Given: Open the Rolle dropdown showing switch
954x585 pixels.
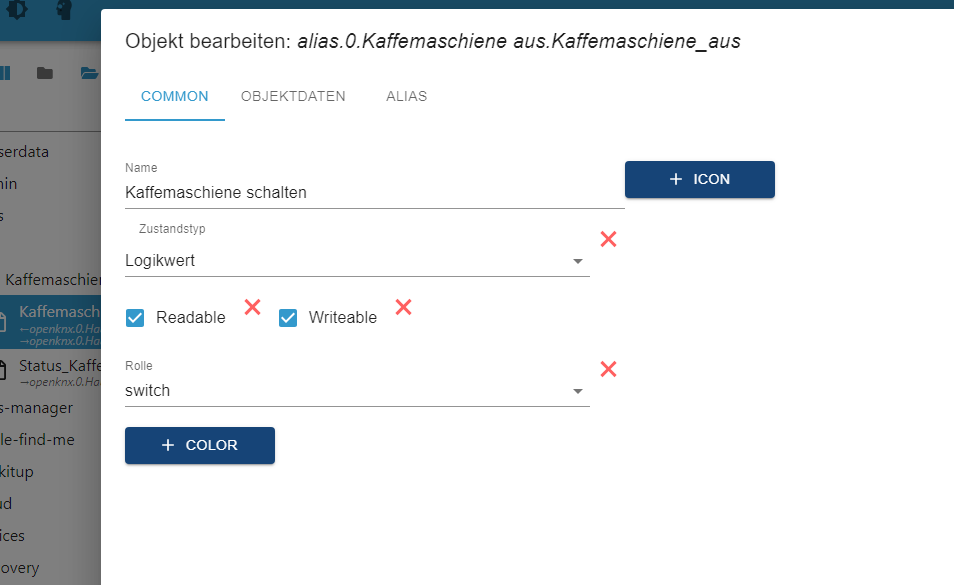Looking at the screenshot, I should click(x=357, y=391).
